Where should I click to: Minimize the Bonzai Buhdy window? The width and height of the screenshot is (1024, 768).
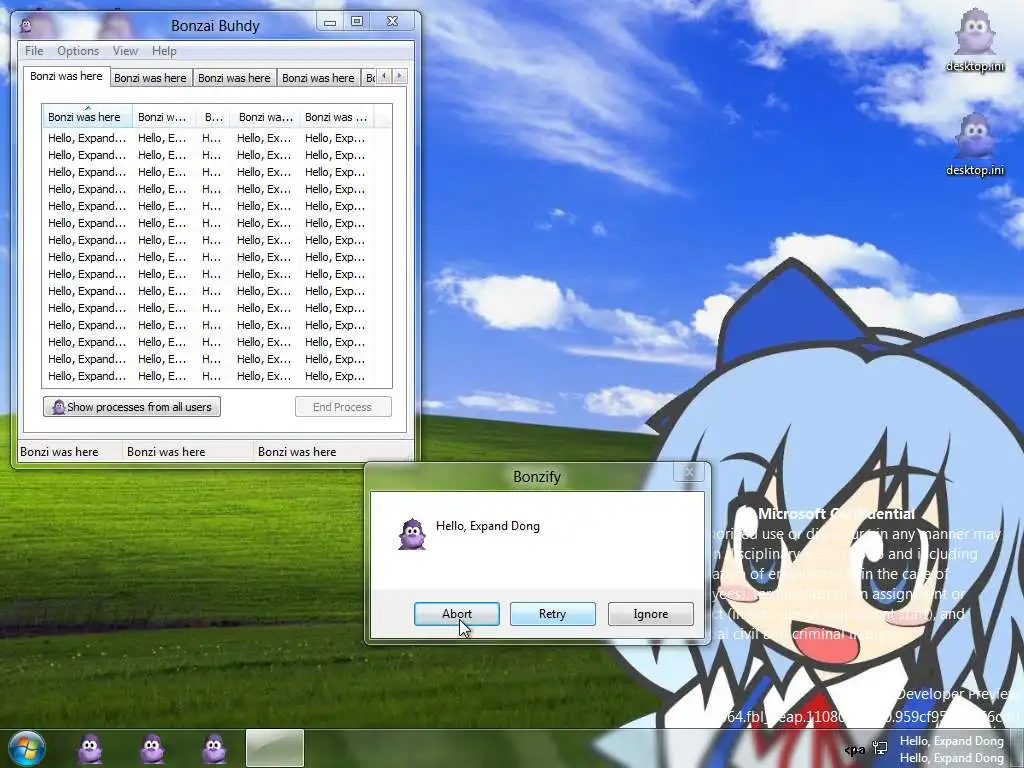[x=330, y=22]
